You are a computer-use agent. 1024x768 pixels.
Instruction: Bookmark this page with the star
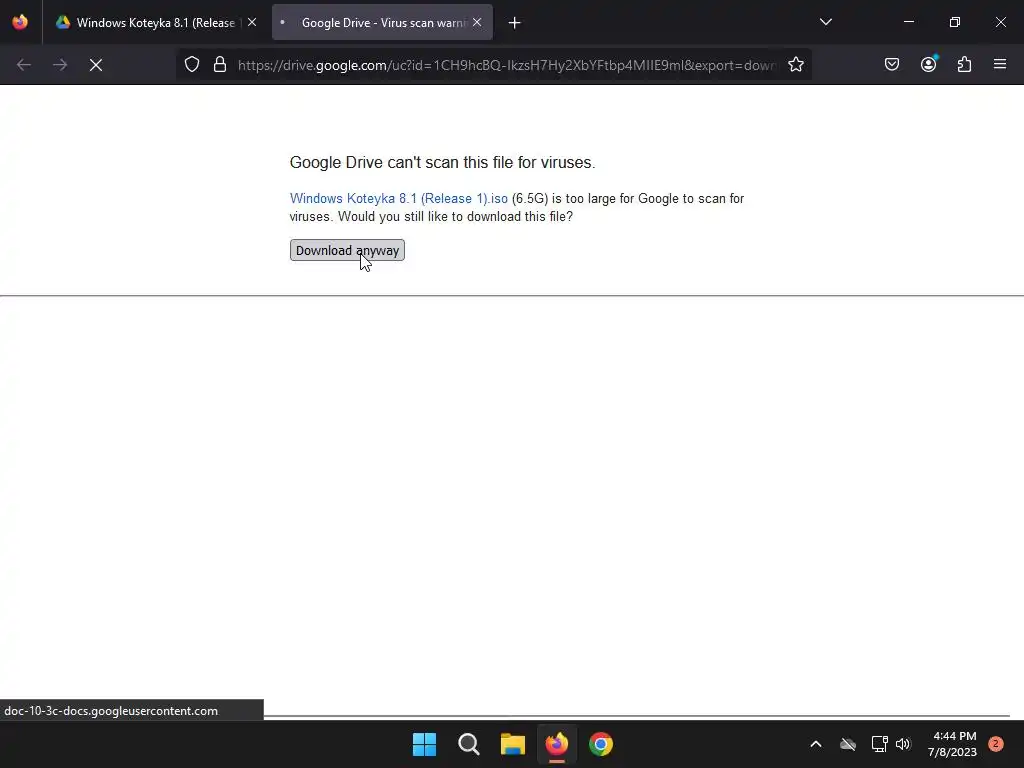coord(795,65)
